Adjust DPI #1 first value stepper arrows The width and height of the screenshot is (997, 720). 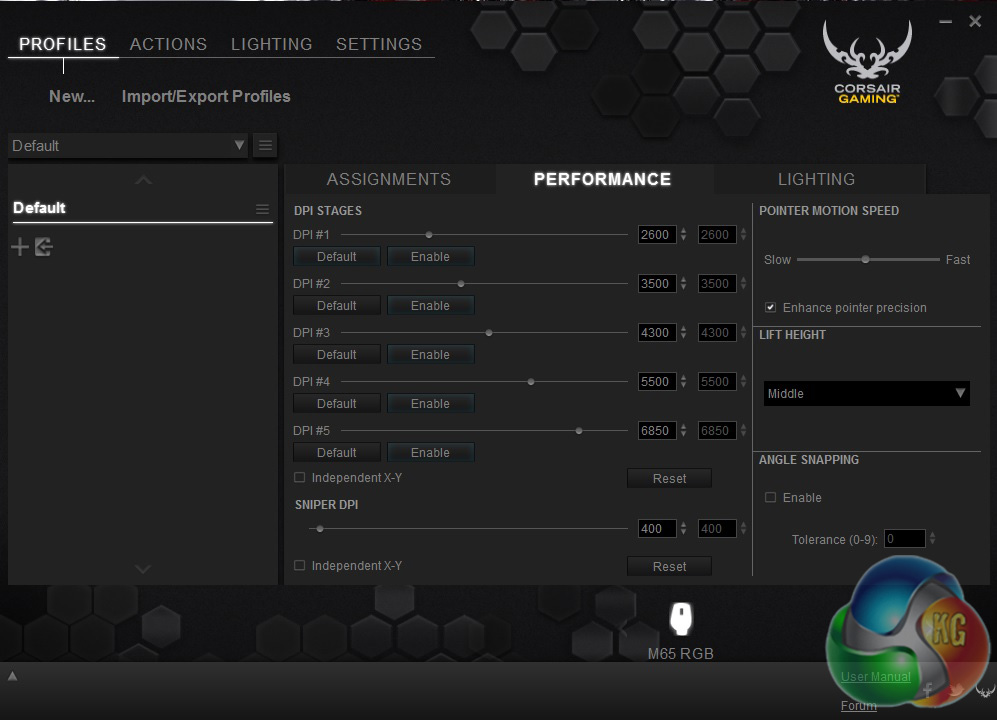(x=683, y=235)
